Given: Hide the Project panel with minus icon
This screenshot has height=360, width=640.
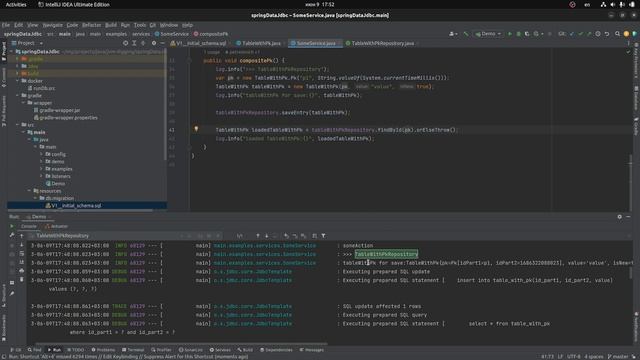Looking at the screenshot, I should click(x=162, y=43).
